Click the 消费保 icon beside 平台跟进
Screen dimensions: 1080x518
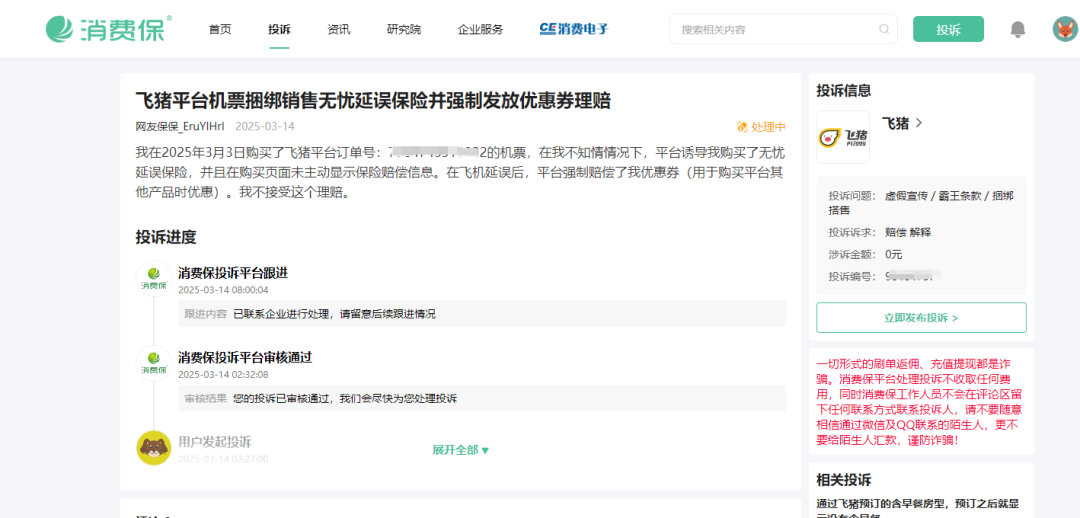[x=154, y=278]
